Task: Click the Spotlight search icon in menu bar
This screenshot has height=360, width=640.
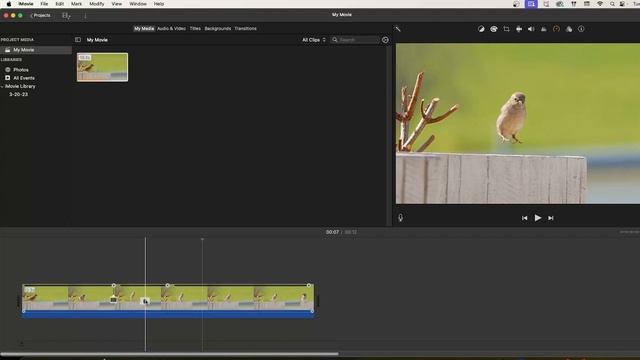Action: point(612,4)
